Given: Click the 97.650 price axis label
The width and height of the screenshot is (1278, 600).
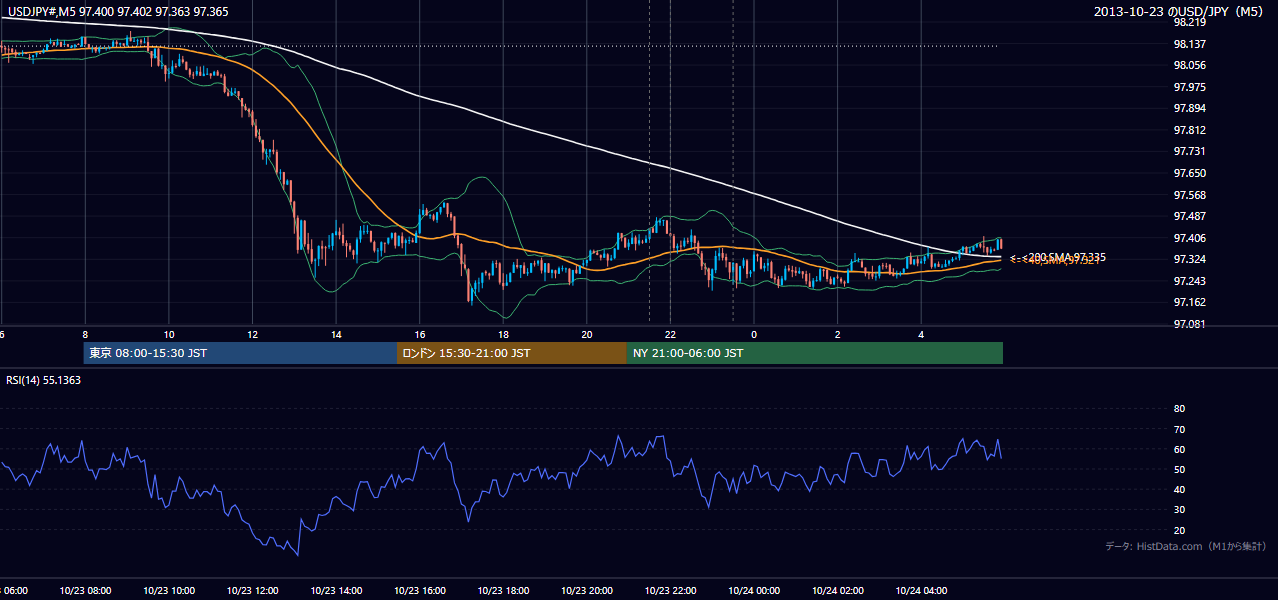Looking at the screenshot, I should point(1189,173).
